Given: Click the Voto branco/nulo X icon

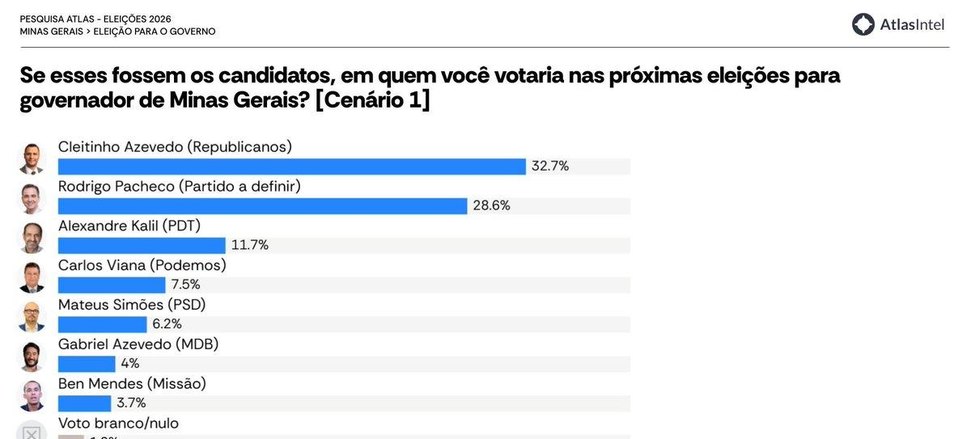Looking at the screenshot, I should [x=33, y=432].
